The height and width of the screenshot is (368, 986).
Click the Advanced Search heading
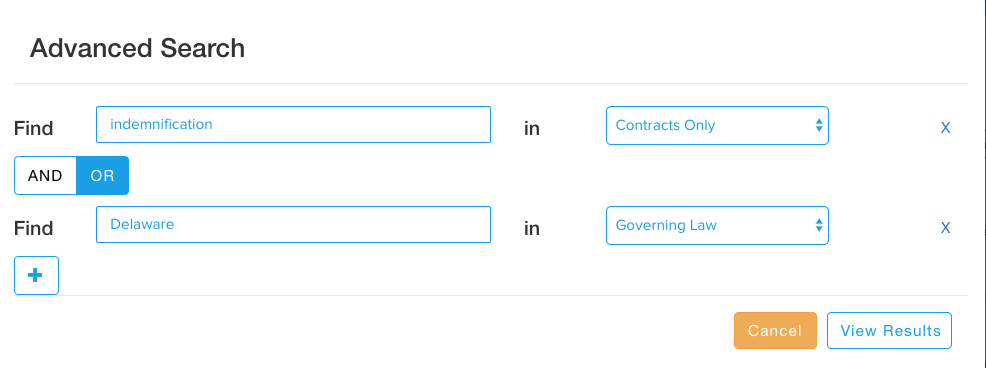pyautogui.click(x=137, y=48)
